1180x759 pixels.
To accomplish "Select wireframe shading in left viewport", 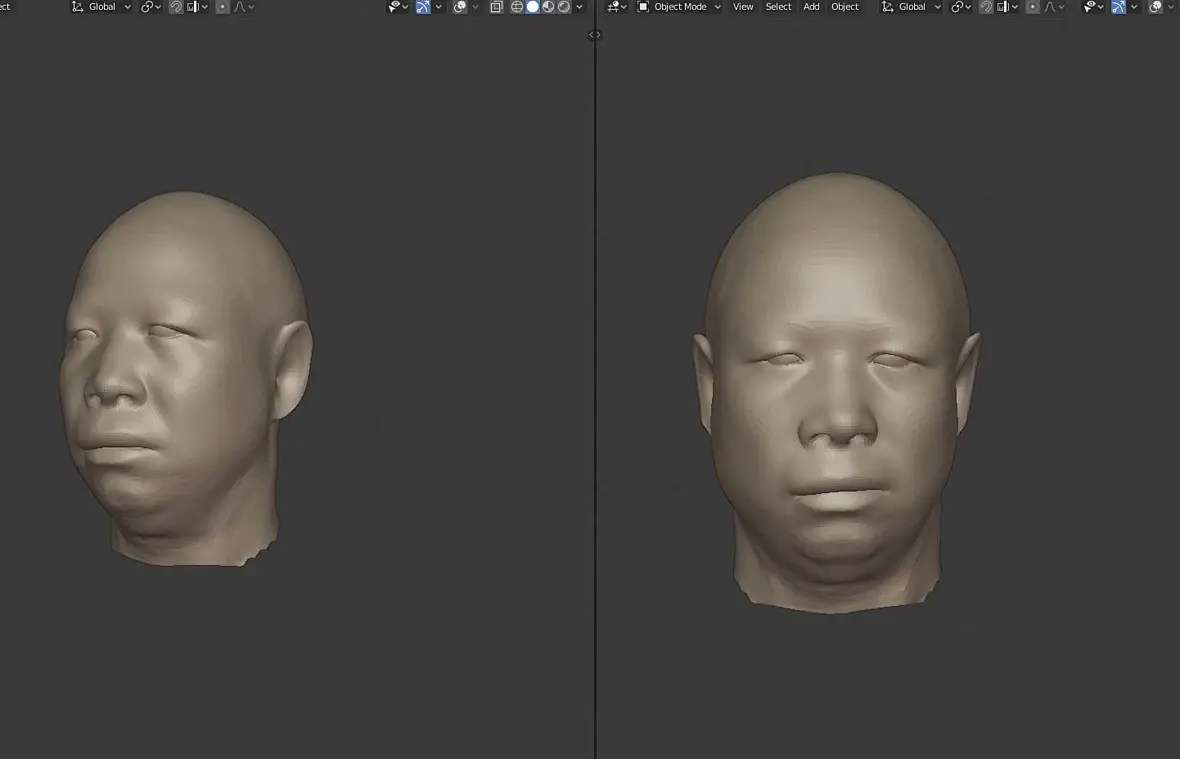I will (517, 7).
